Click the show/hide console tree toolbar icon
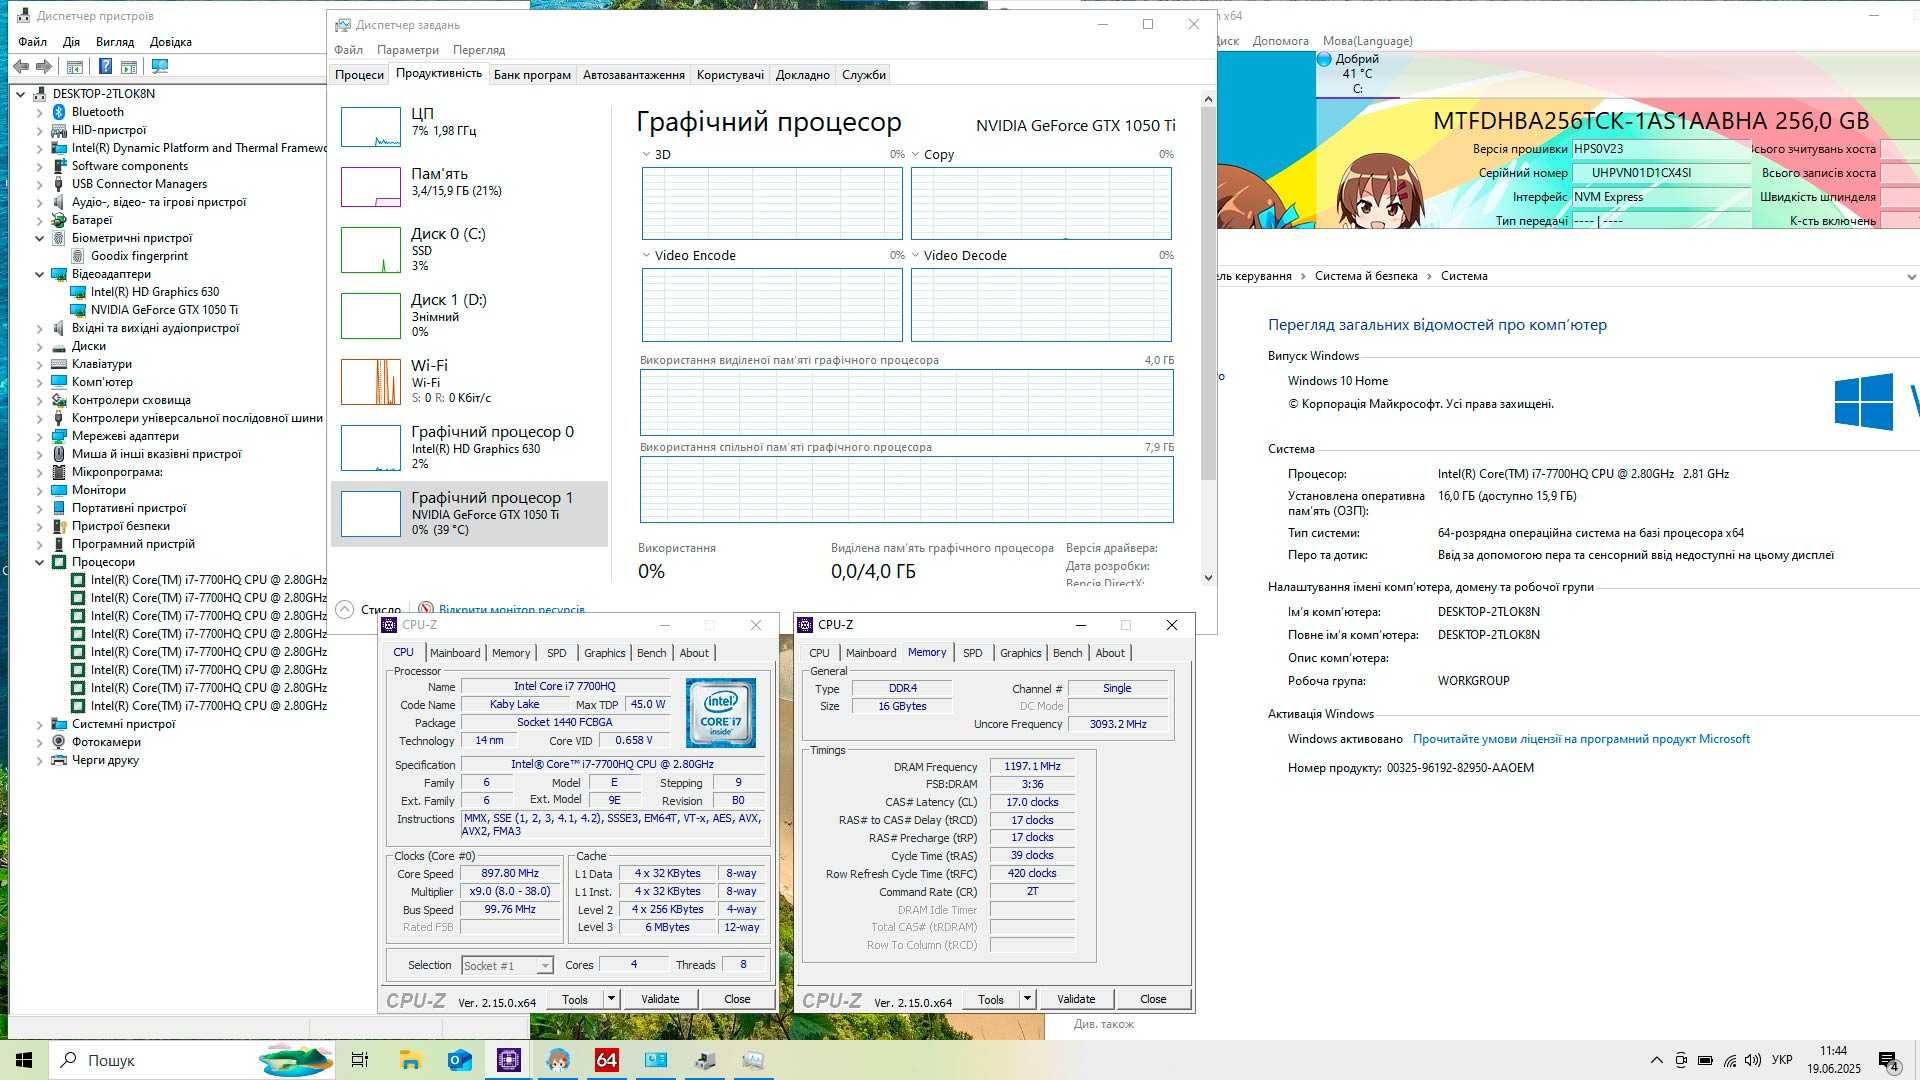Viewport: 1920px width, 1080px height. [x=74, y=66]
